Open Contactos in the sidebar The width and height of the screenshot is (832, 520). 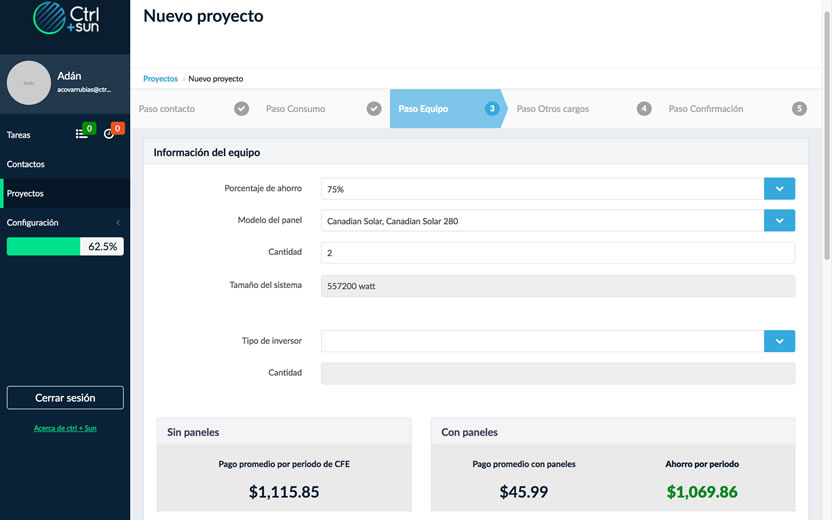(65, 164)
